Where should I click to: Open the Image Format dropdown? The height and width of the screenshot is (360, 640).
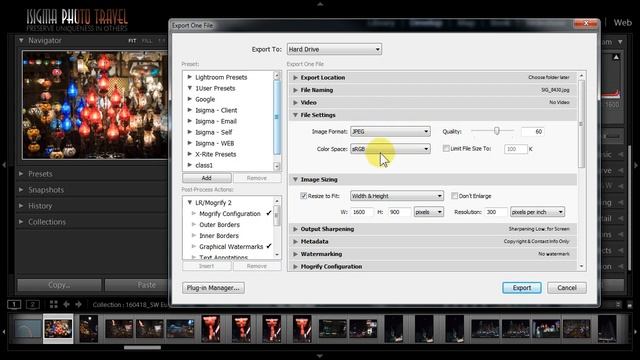tap(390, 131)
